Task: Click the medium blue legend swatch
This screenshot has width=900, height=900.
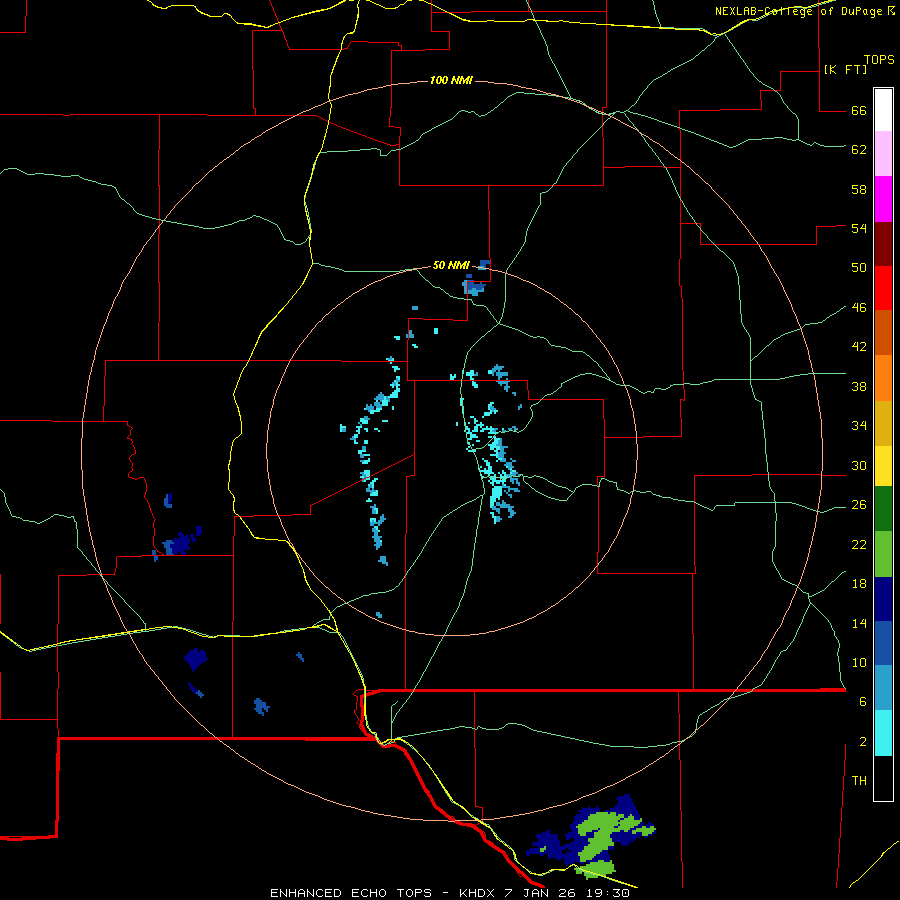Action: [883, 643]
